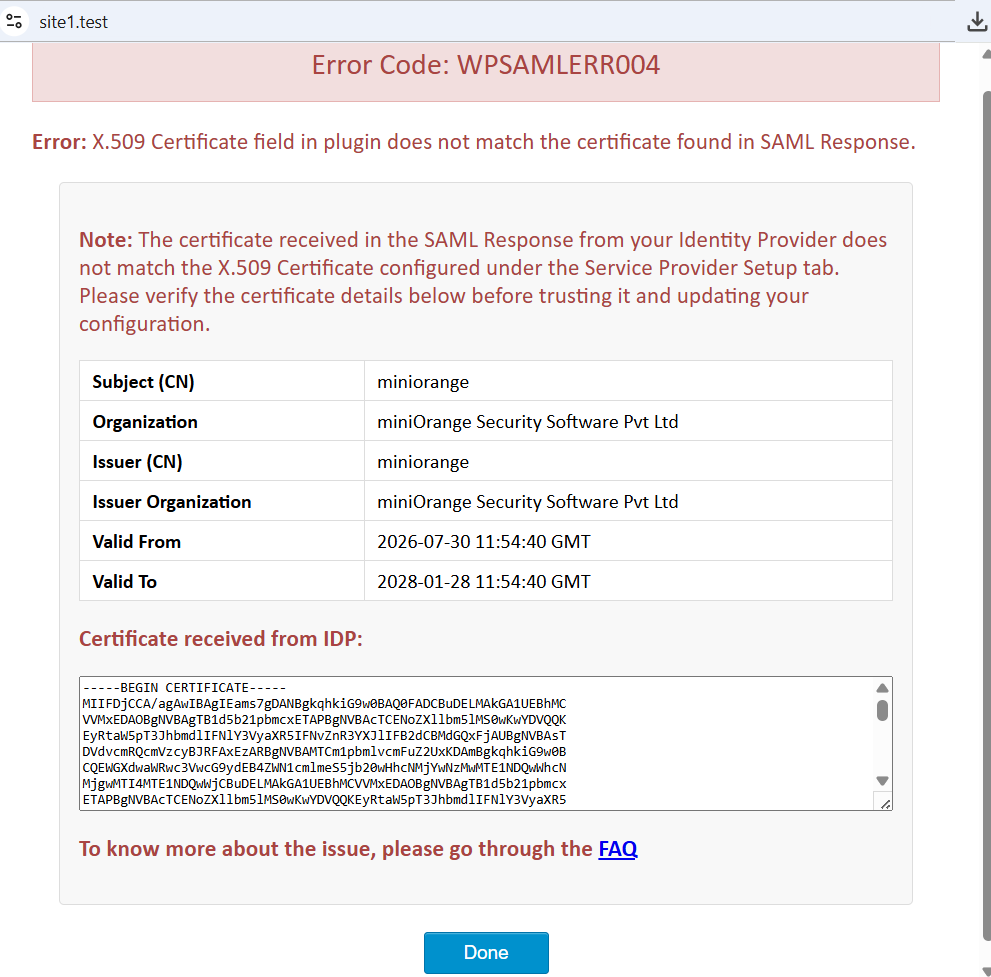Click the date 2026-07-30 11:54:40 GMT
Viewport: 991px width, 977px height.
483,542
